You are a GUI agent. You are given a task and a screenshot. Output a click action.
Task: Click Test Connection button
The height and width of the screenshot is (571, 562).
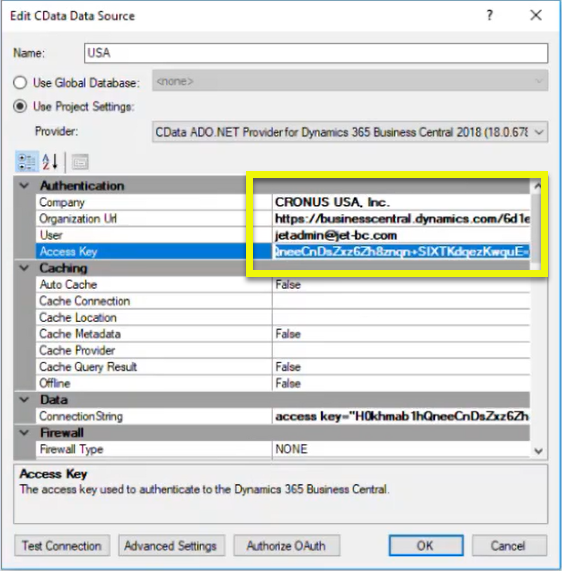[x=62, y=546]
